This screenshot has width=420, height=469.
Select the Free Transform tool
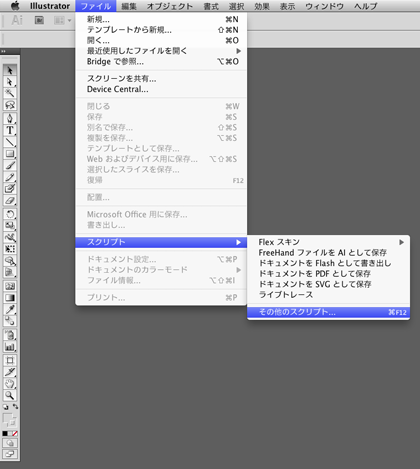point(10,249)
